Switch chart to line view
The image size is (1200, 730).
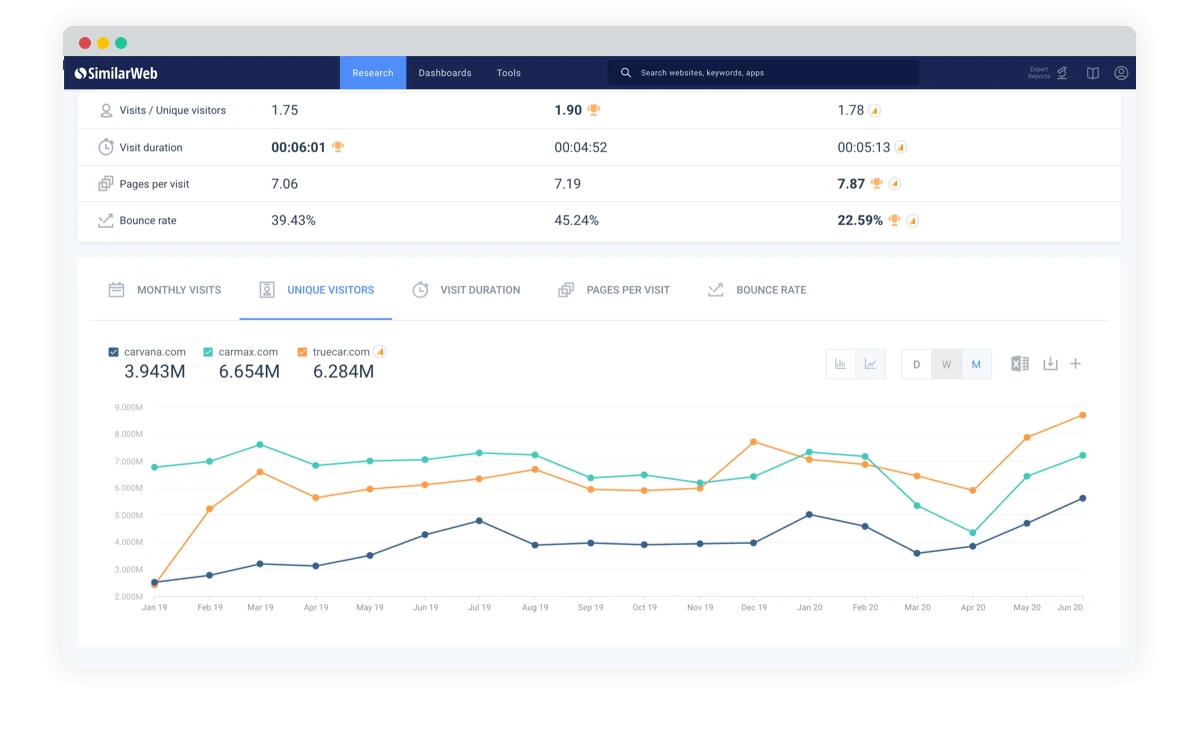870,364
